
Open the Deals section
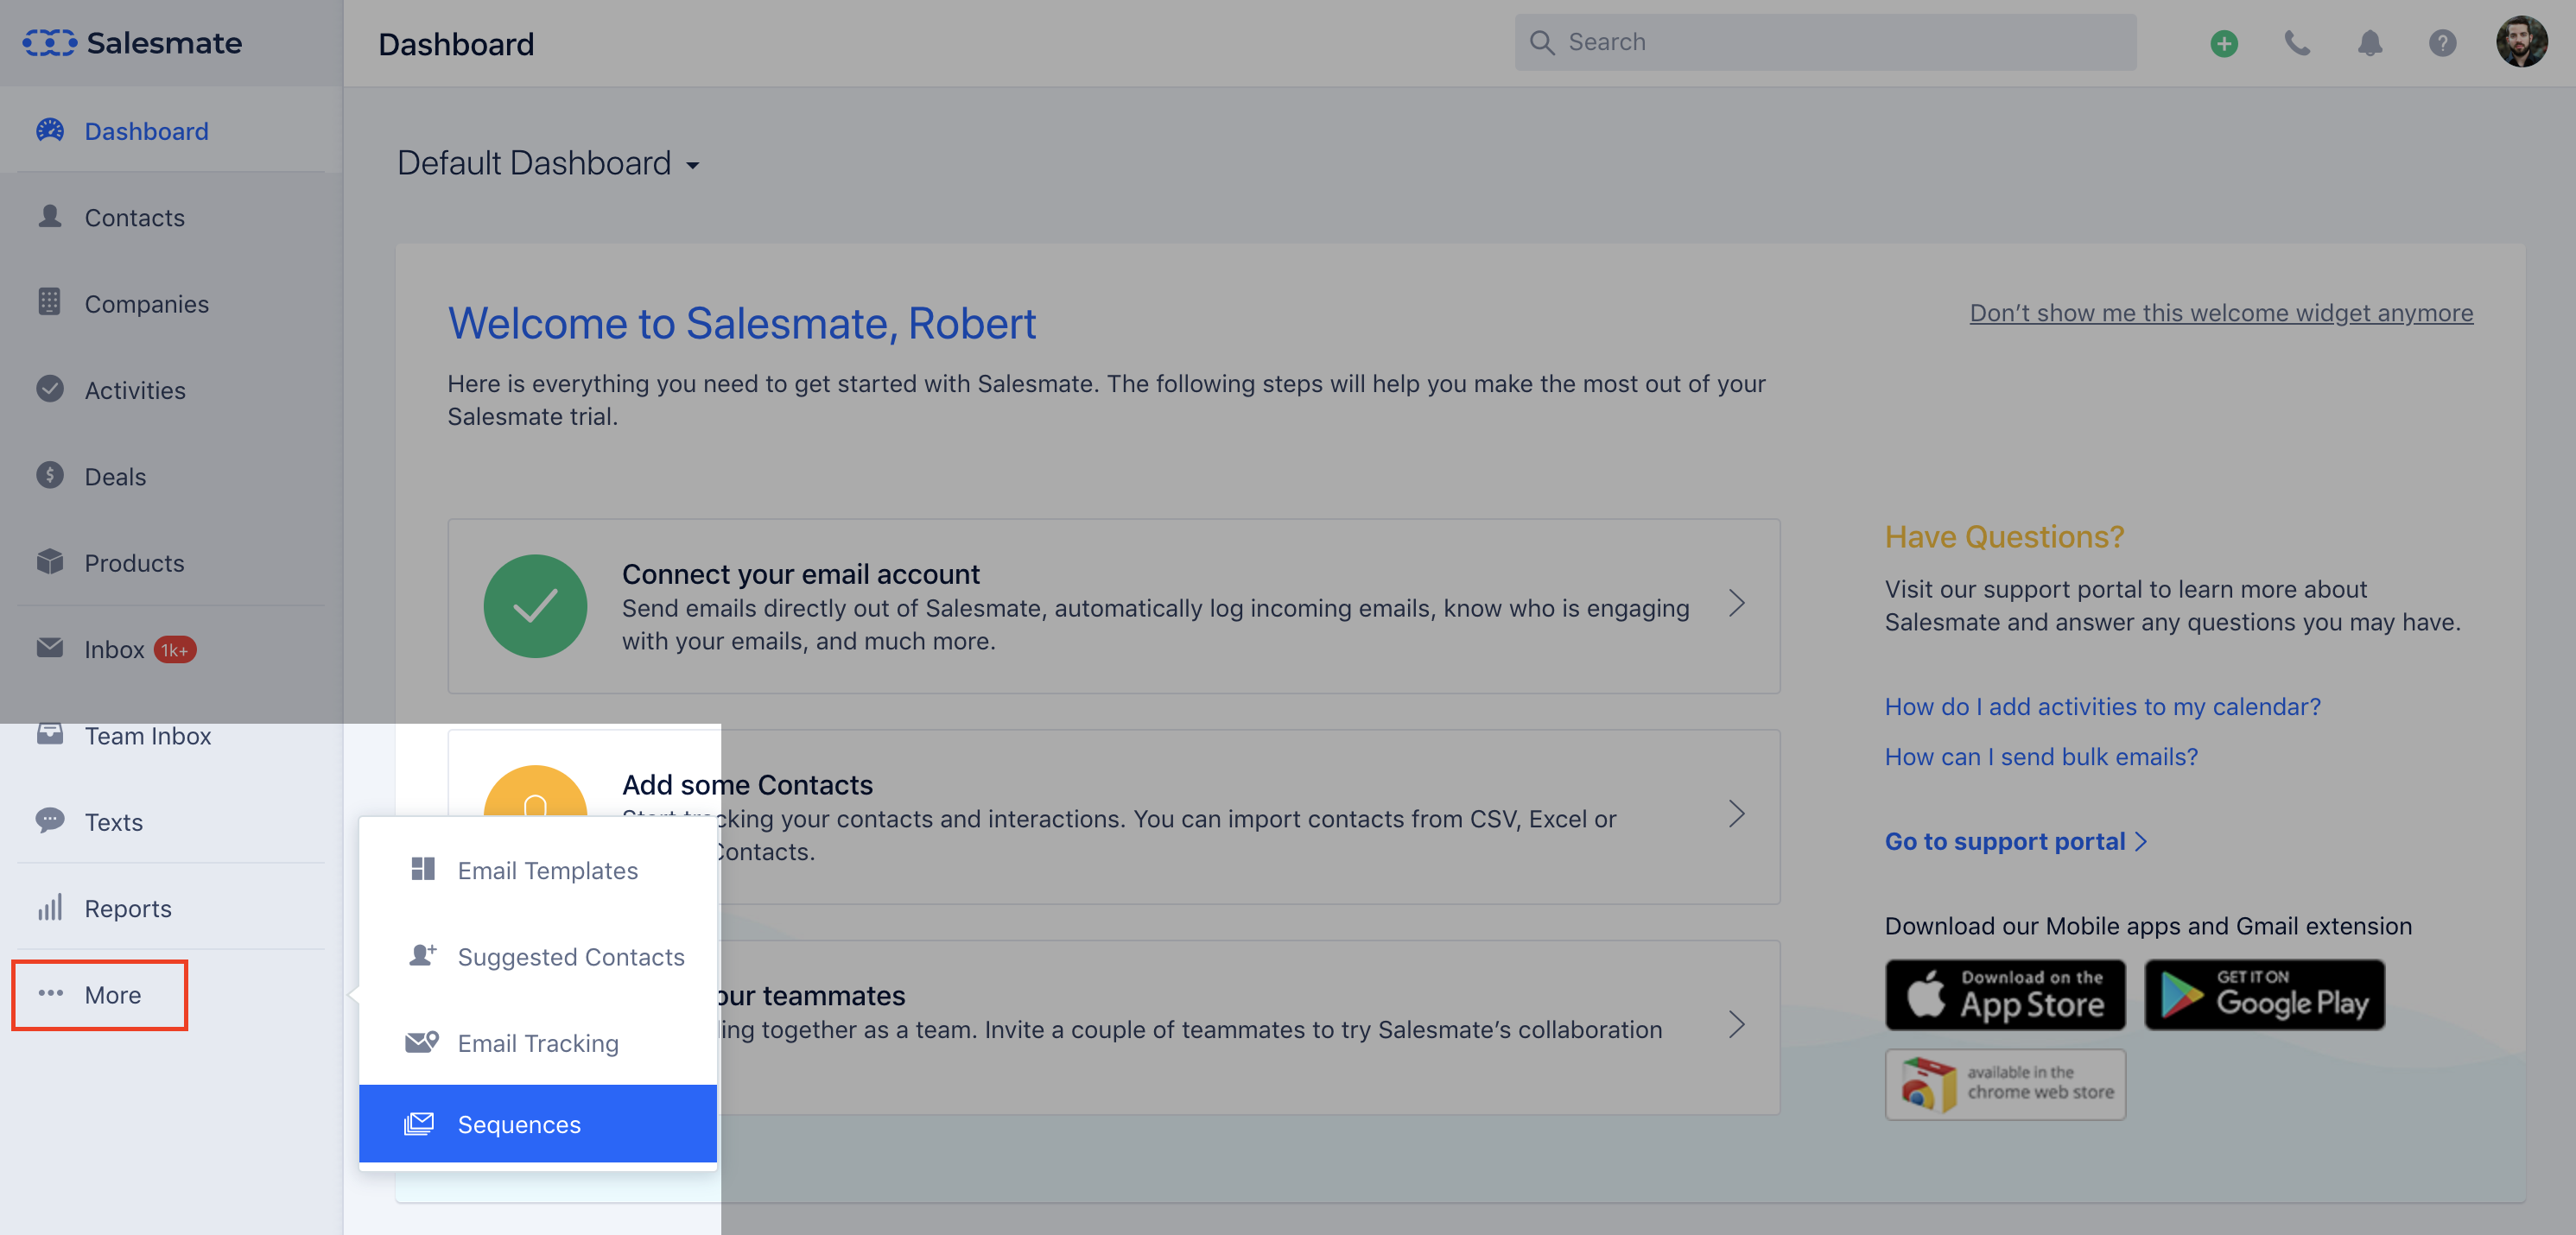115,476
